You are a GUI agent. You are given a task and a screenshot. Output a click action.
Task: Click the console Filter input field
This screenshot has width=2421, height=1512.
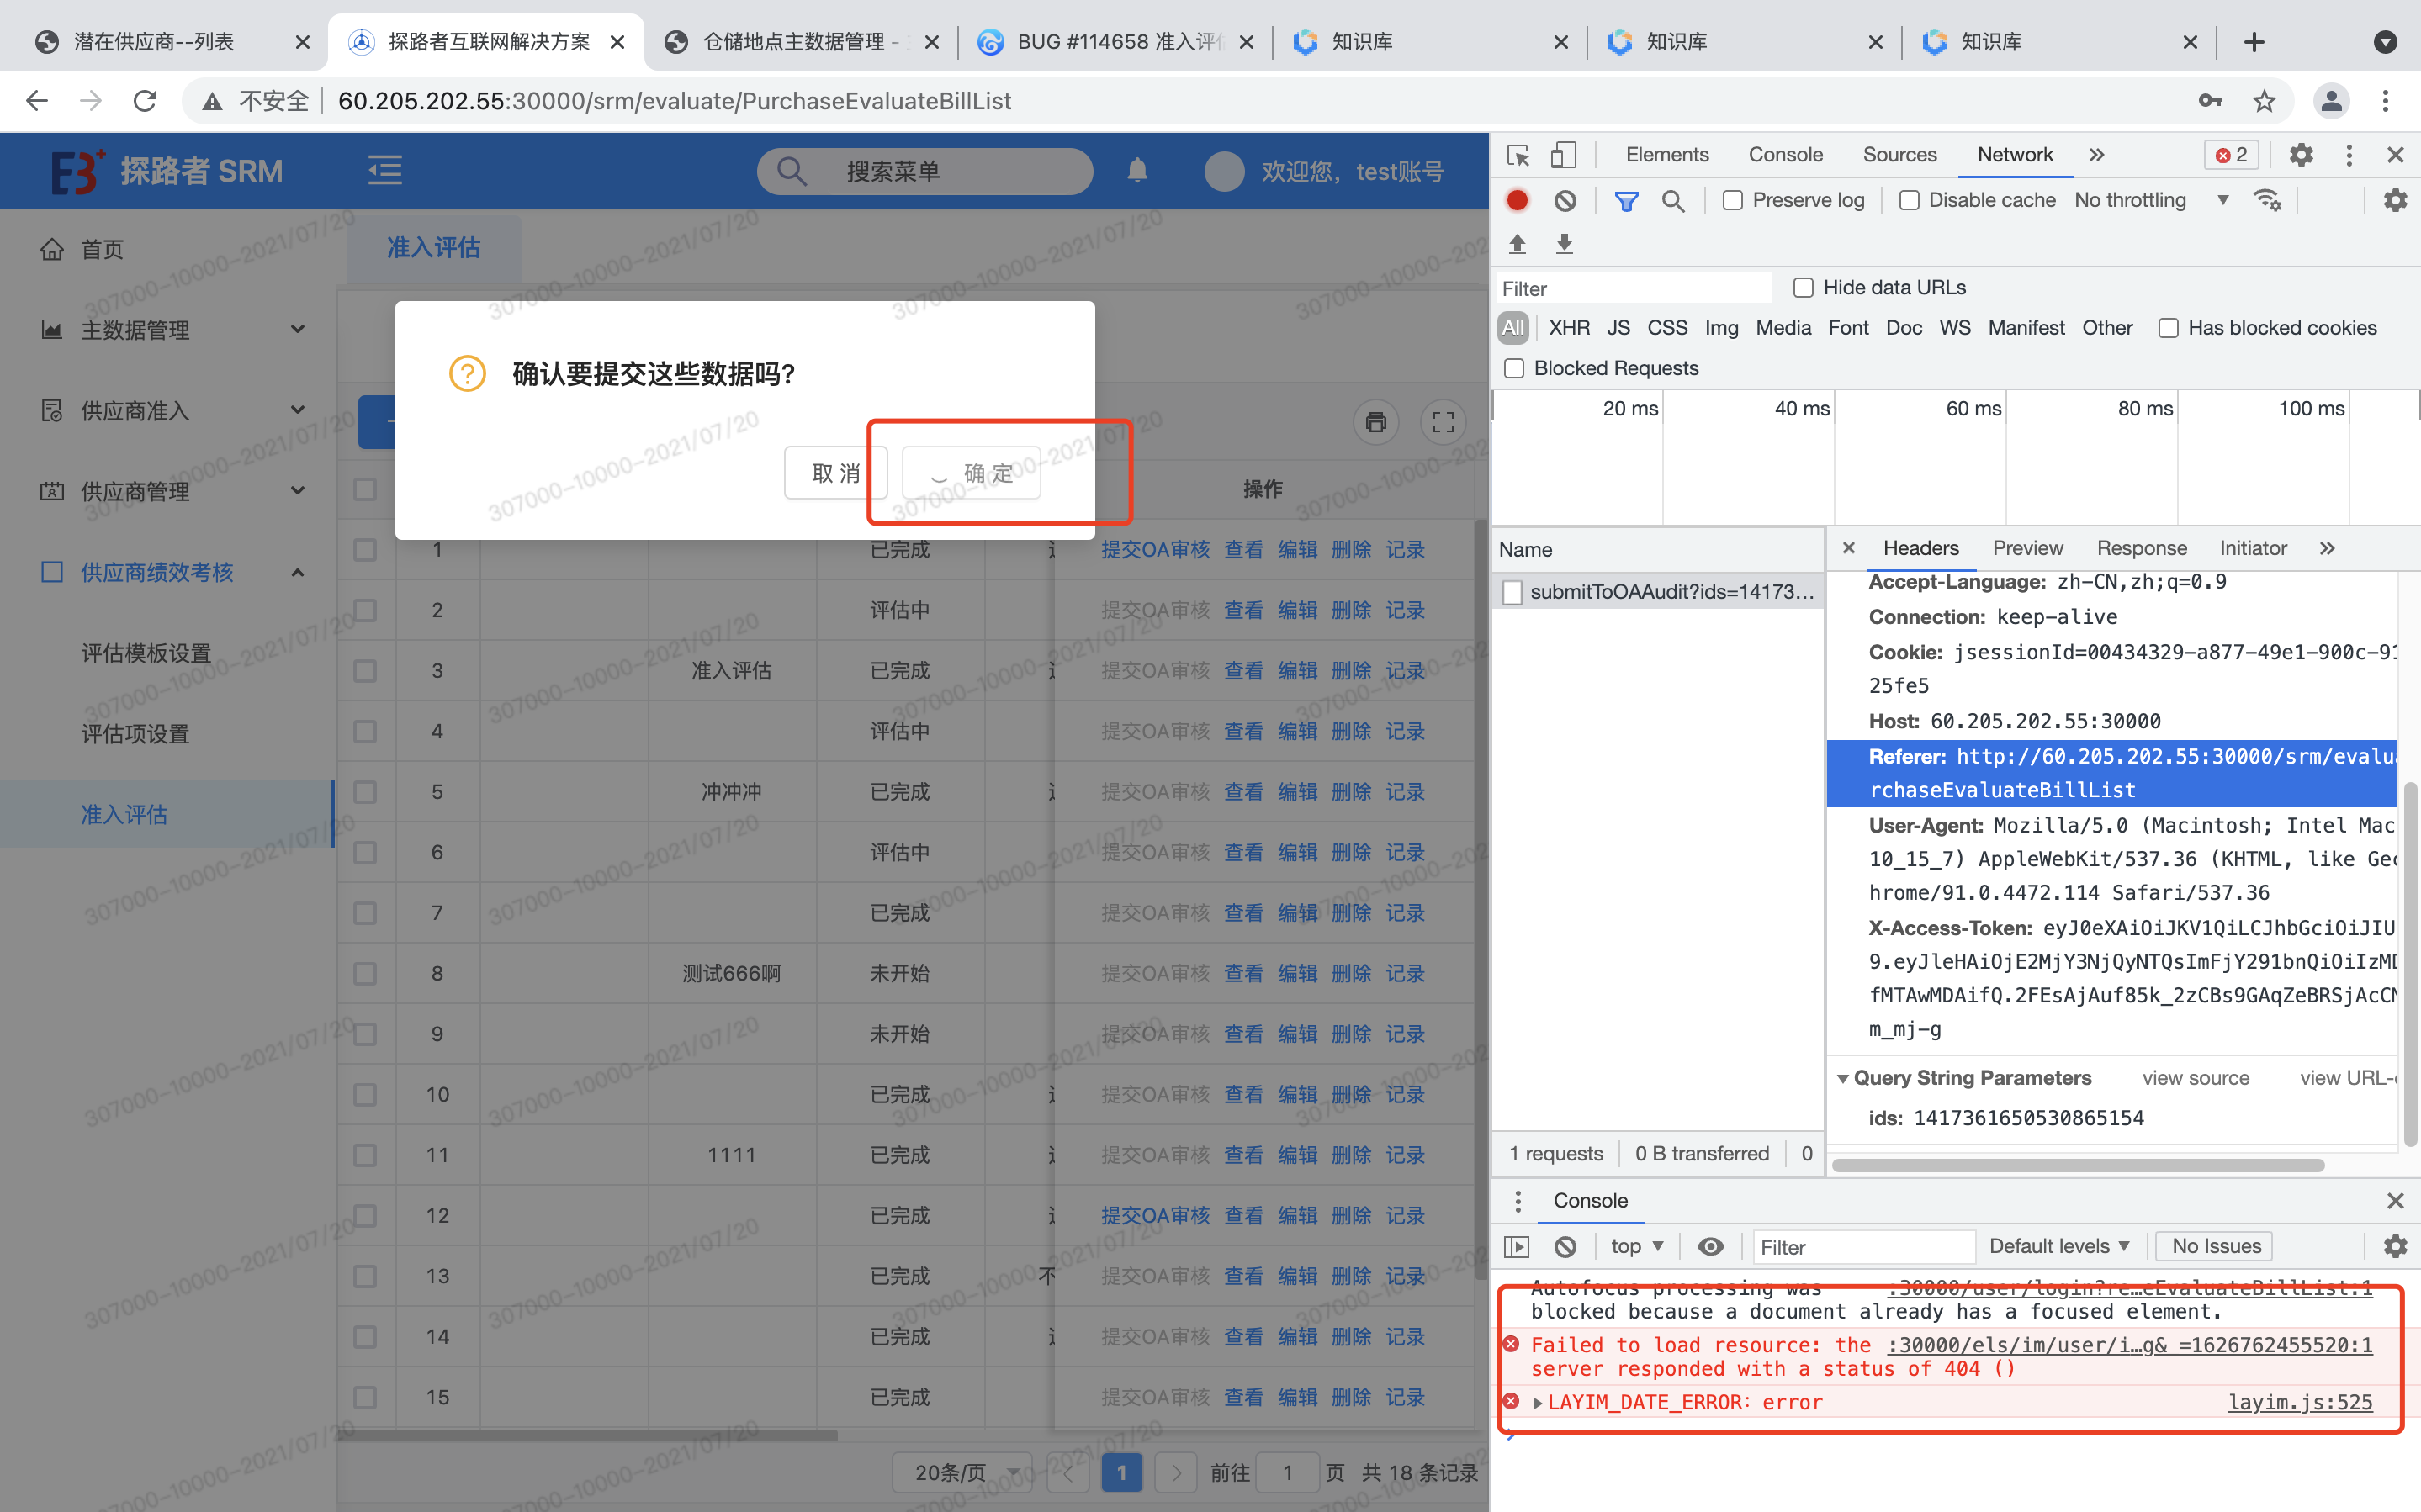click(1863, 1247)
